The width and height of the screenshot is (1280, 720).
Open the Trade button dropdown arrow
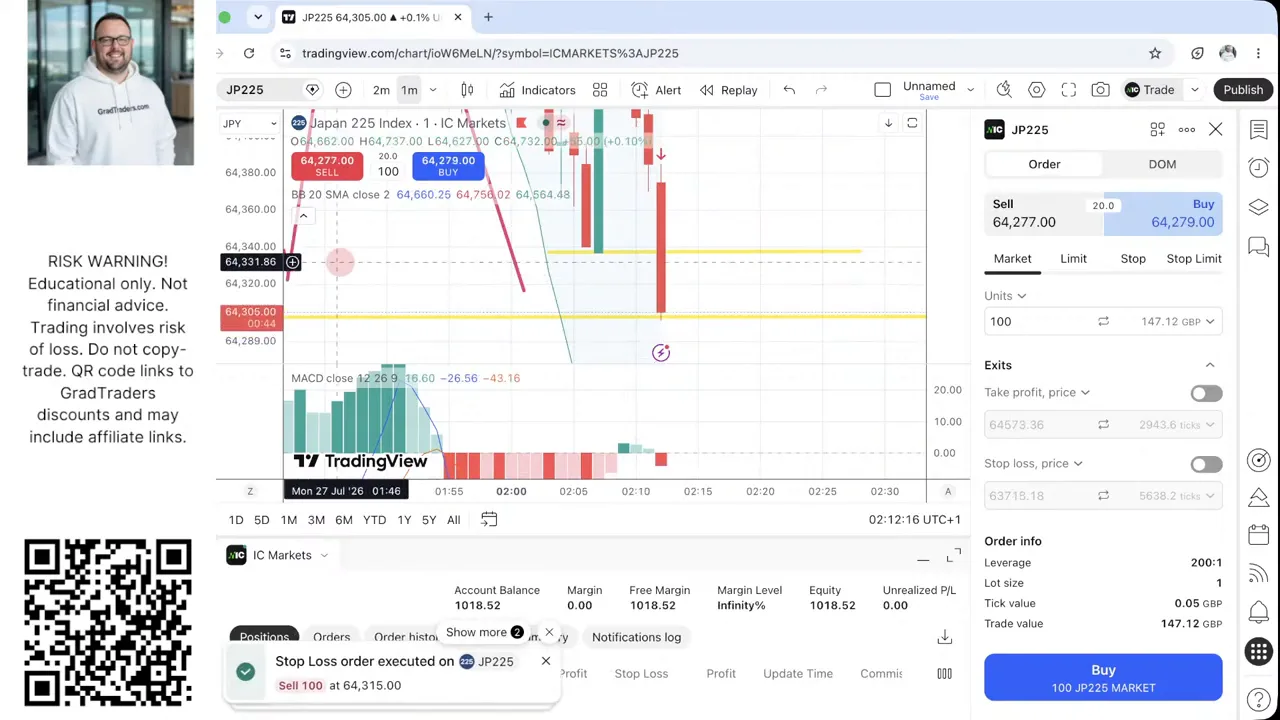pyautogui.click(x=1194, y=90)
